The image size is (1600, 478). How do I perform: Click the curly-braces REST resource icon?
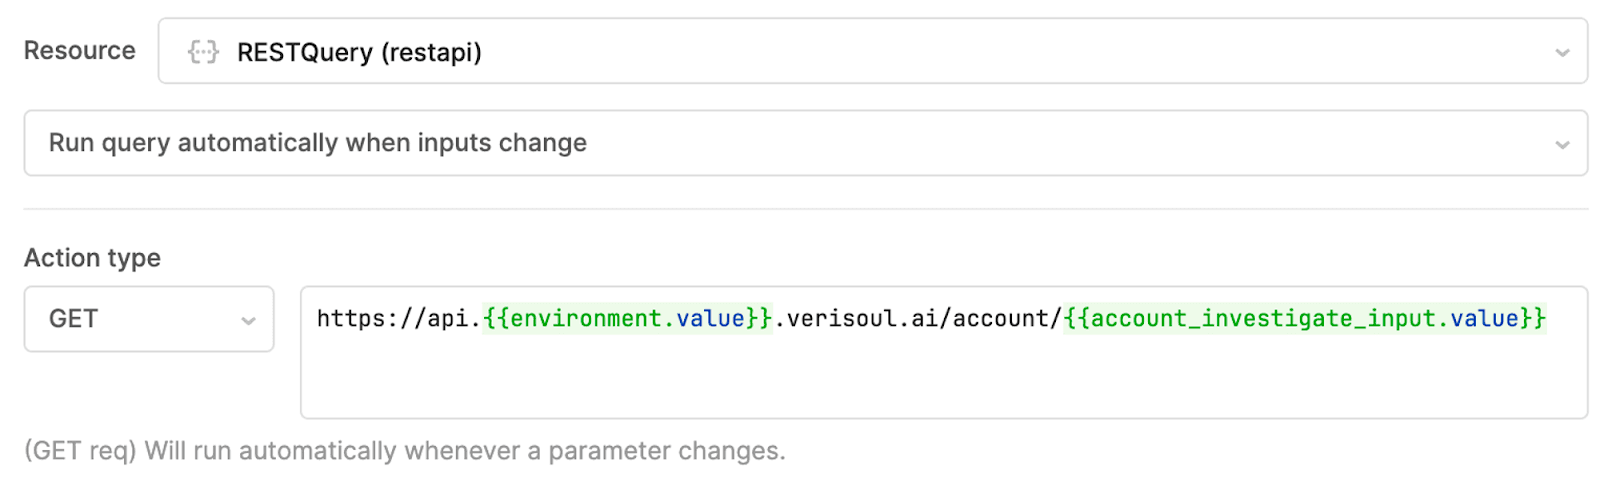click(x=203, y=52)
